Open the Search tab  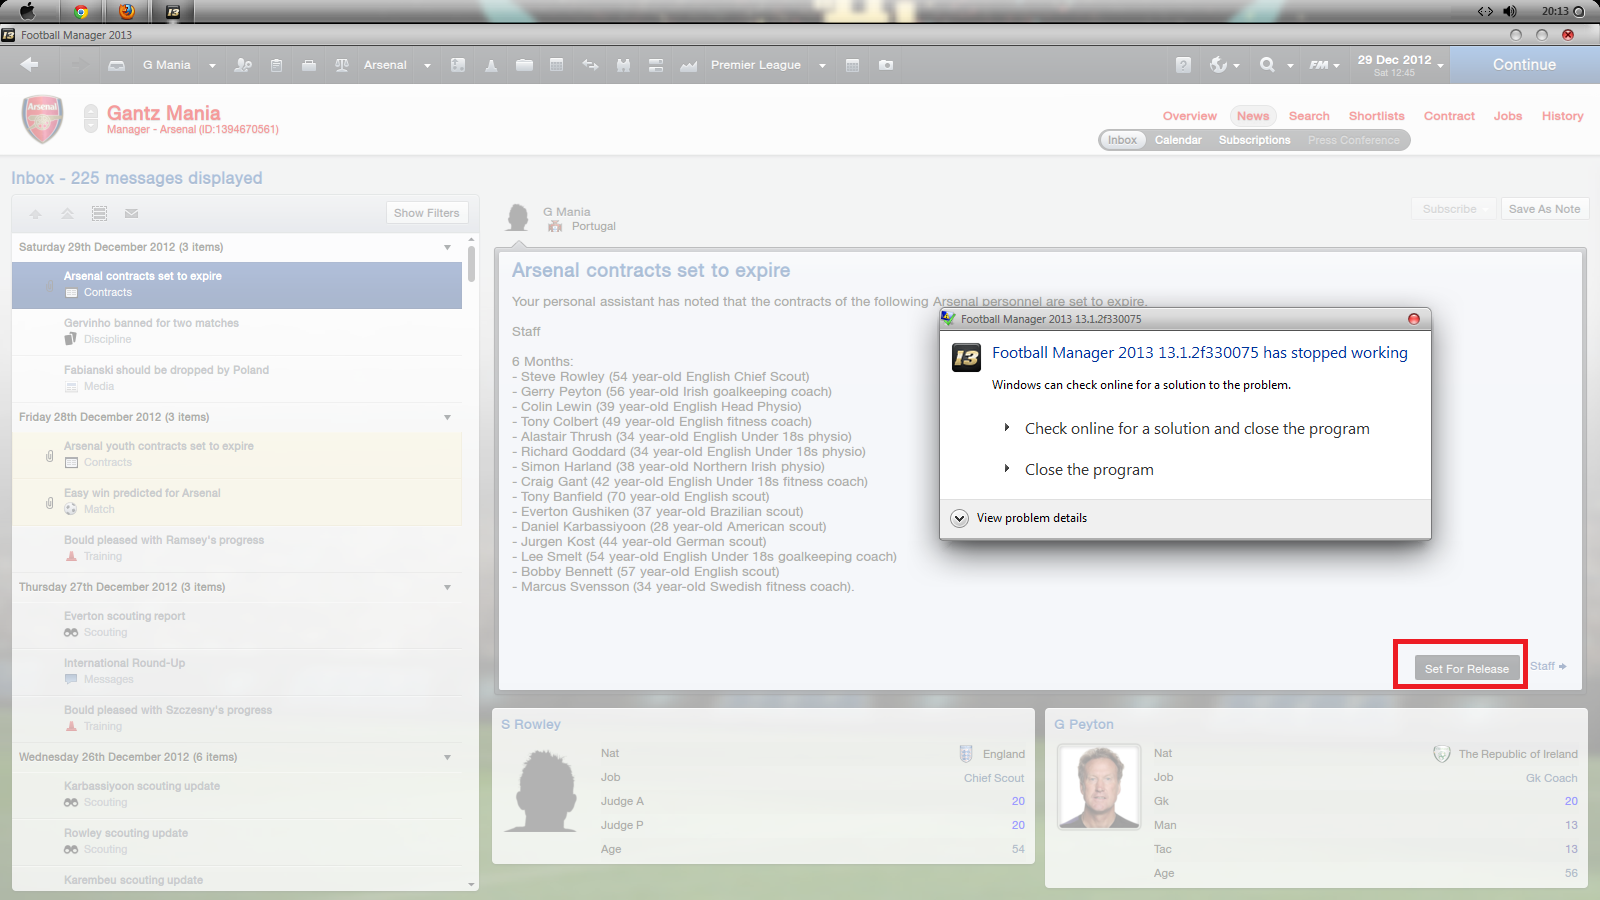click(x=1309, y=116)
